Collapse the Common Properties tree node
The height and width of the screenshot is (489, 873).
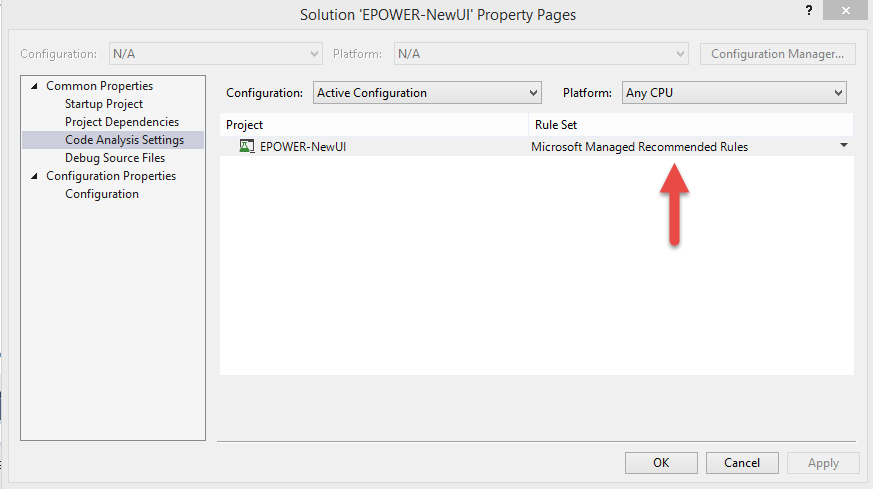[36, 86]
